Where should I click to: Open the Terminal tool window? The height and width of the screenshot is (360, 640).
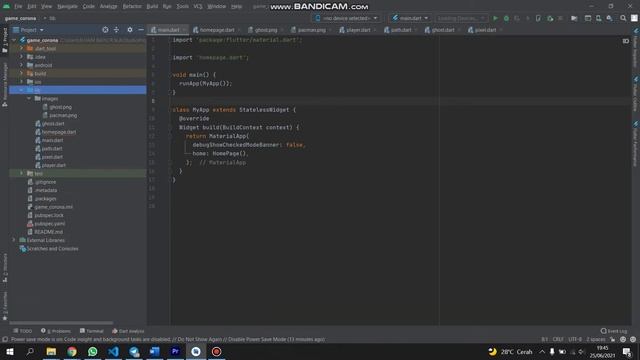pyautogui.click(x=92, y=331)
